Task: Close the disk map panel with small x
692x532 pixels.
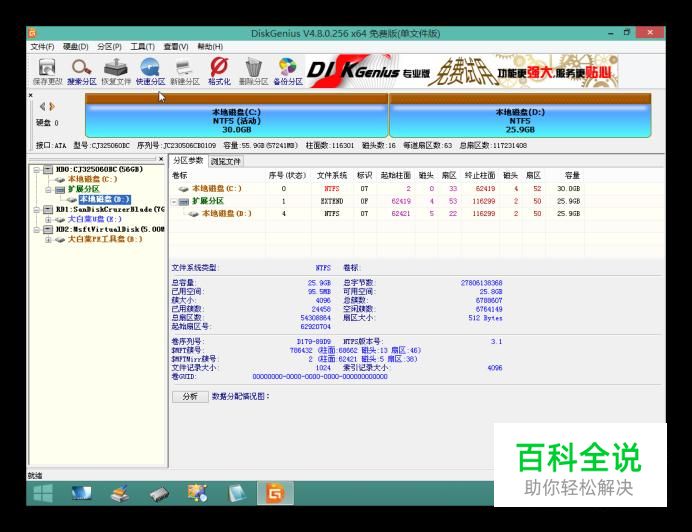Action: [x=30, y=95]
